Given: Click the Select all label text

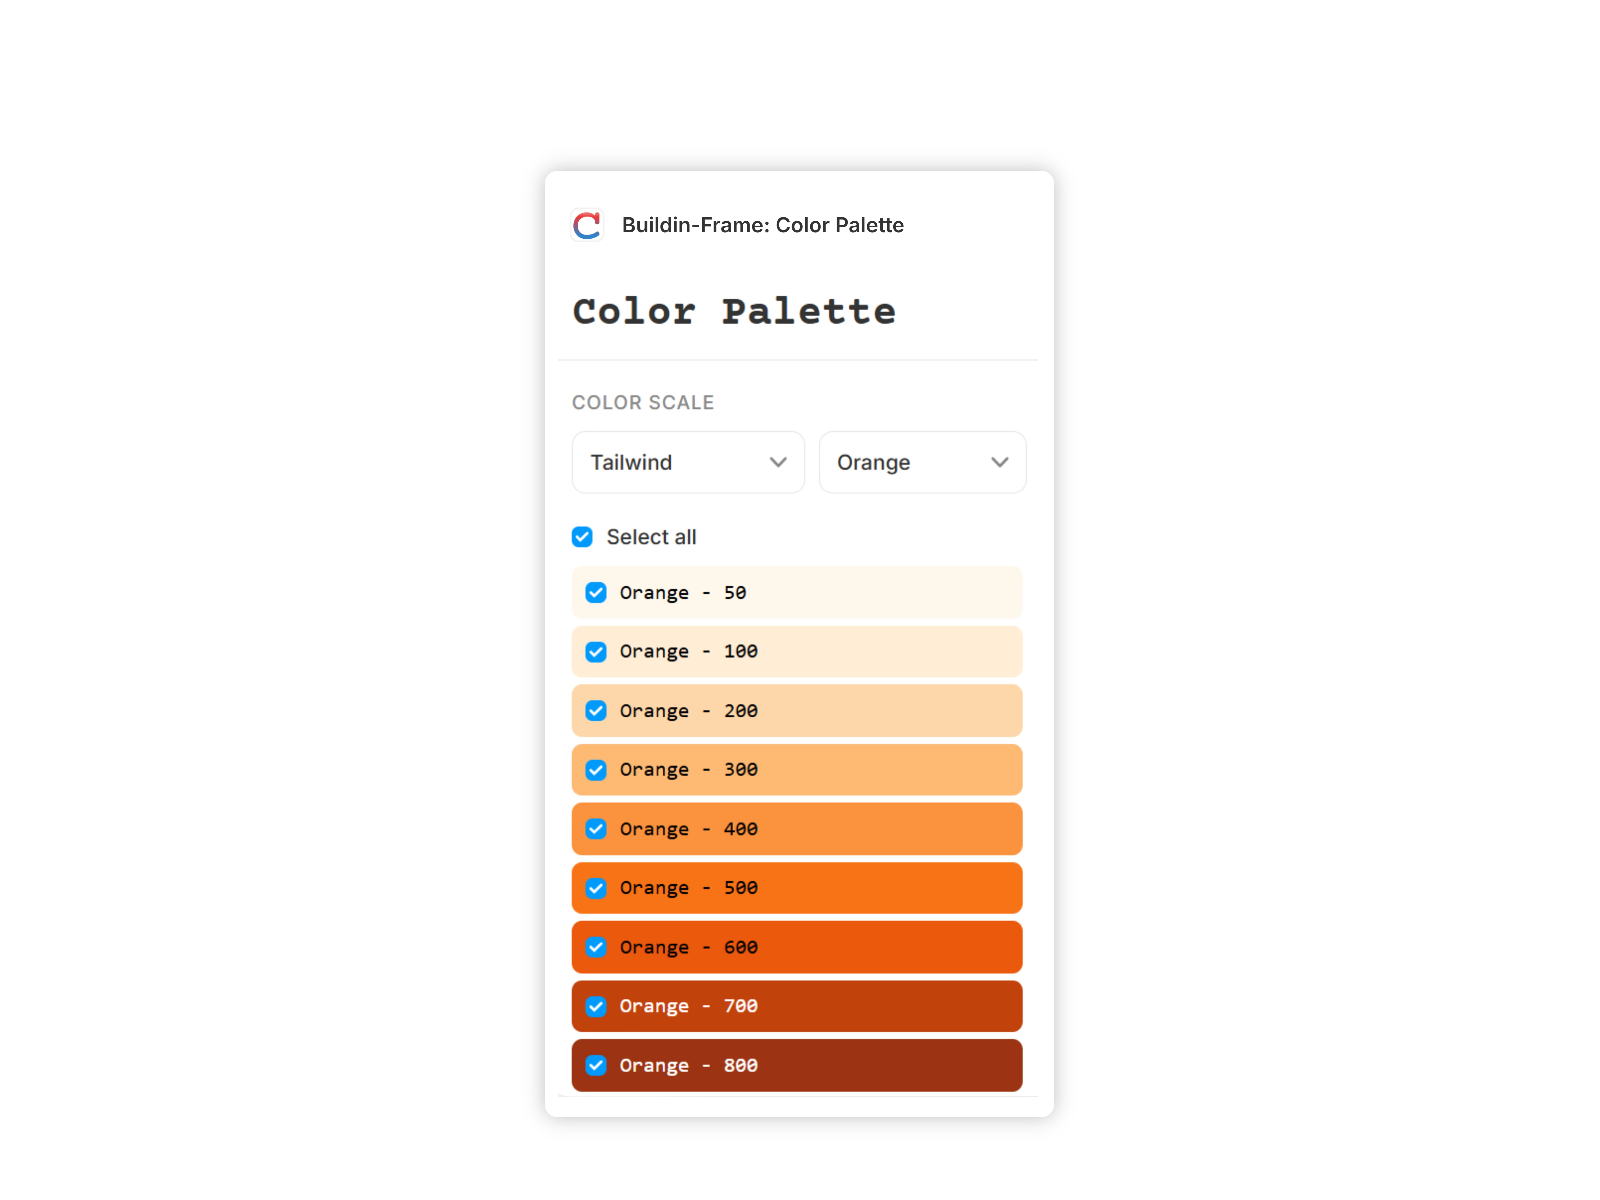Looking at the screenshot, I should 651,537.
